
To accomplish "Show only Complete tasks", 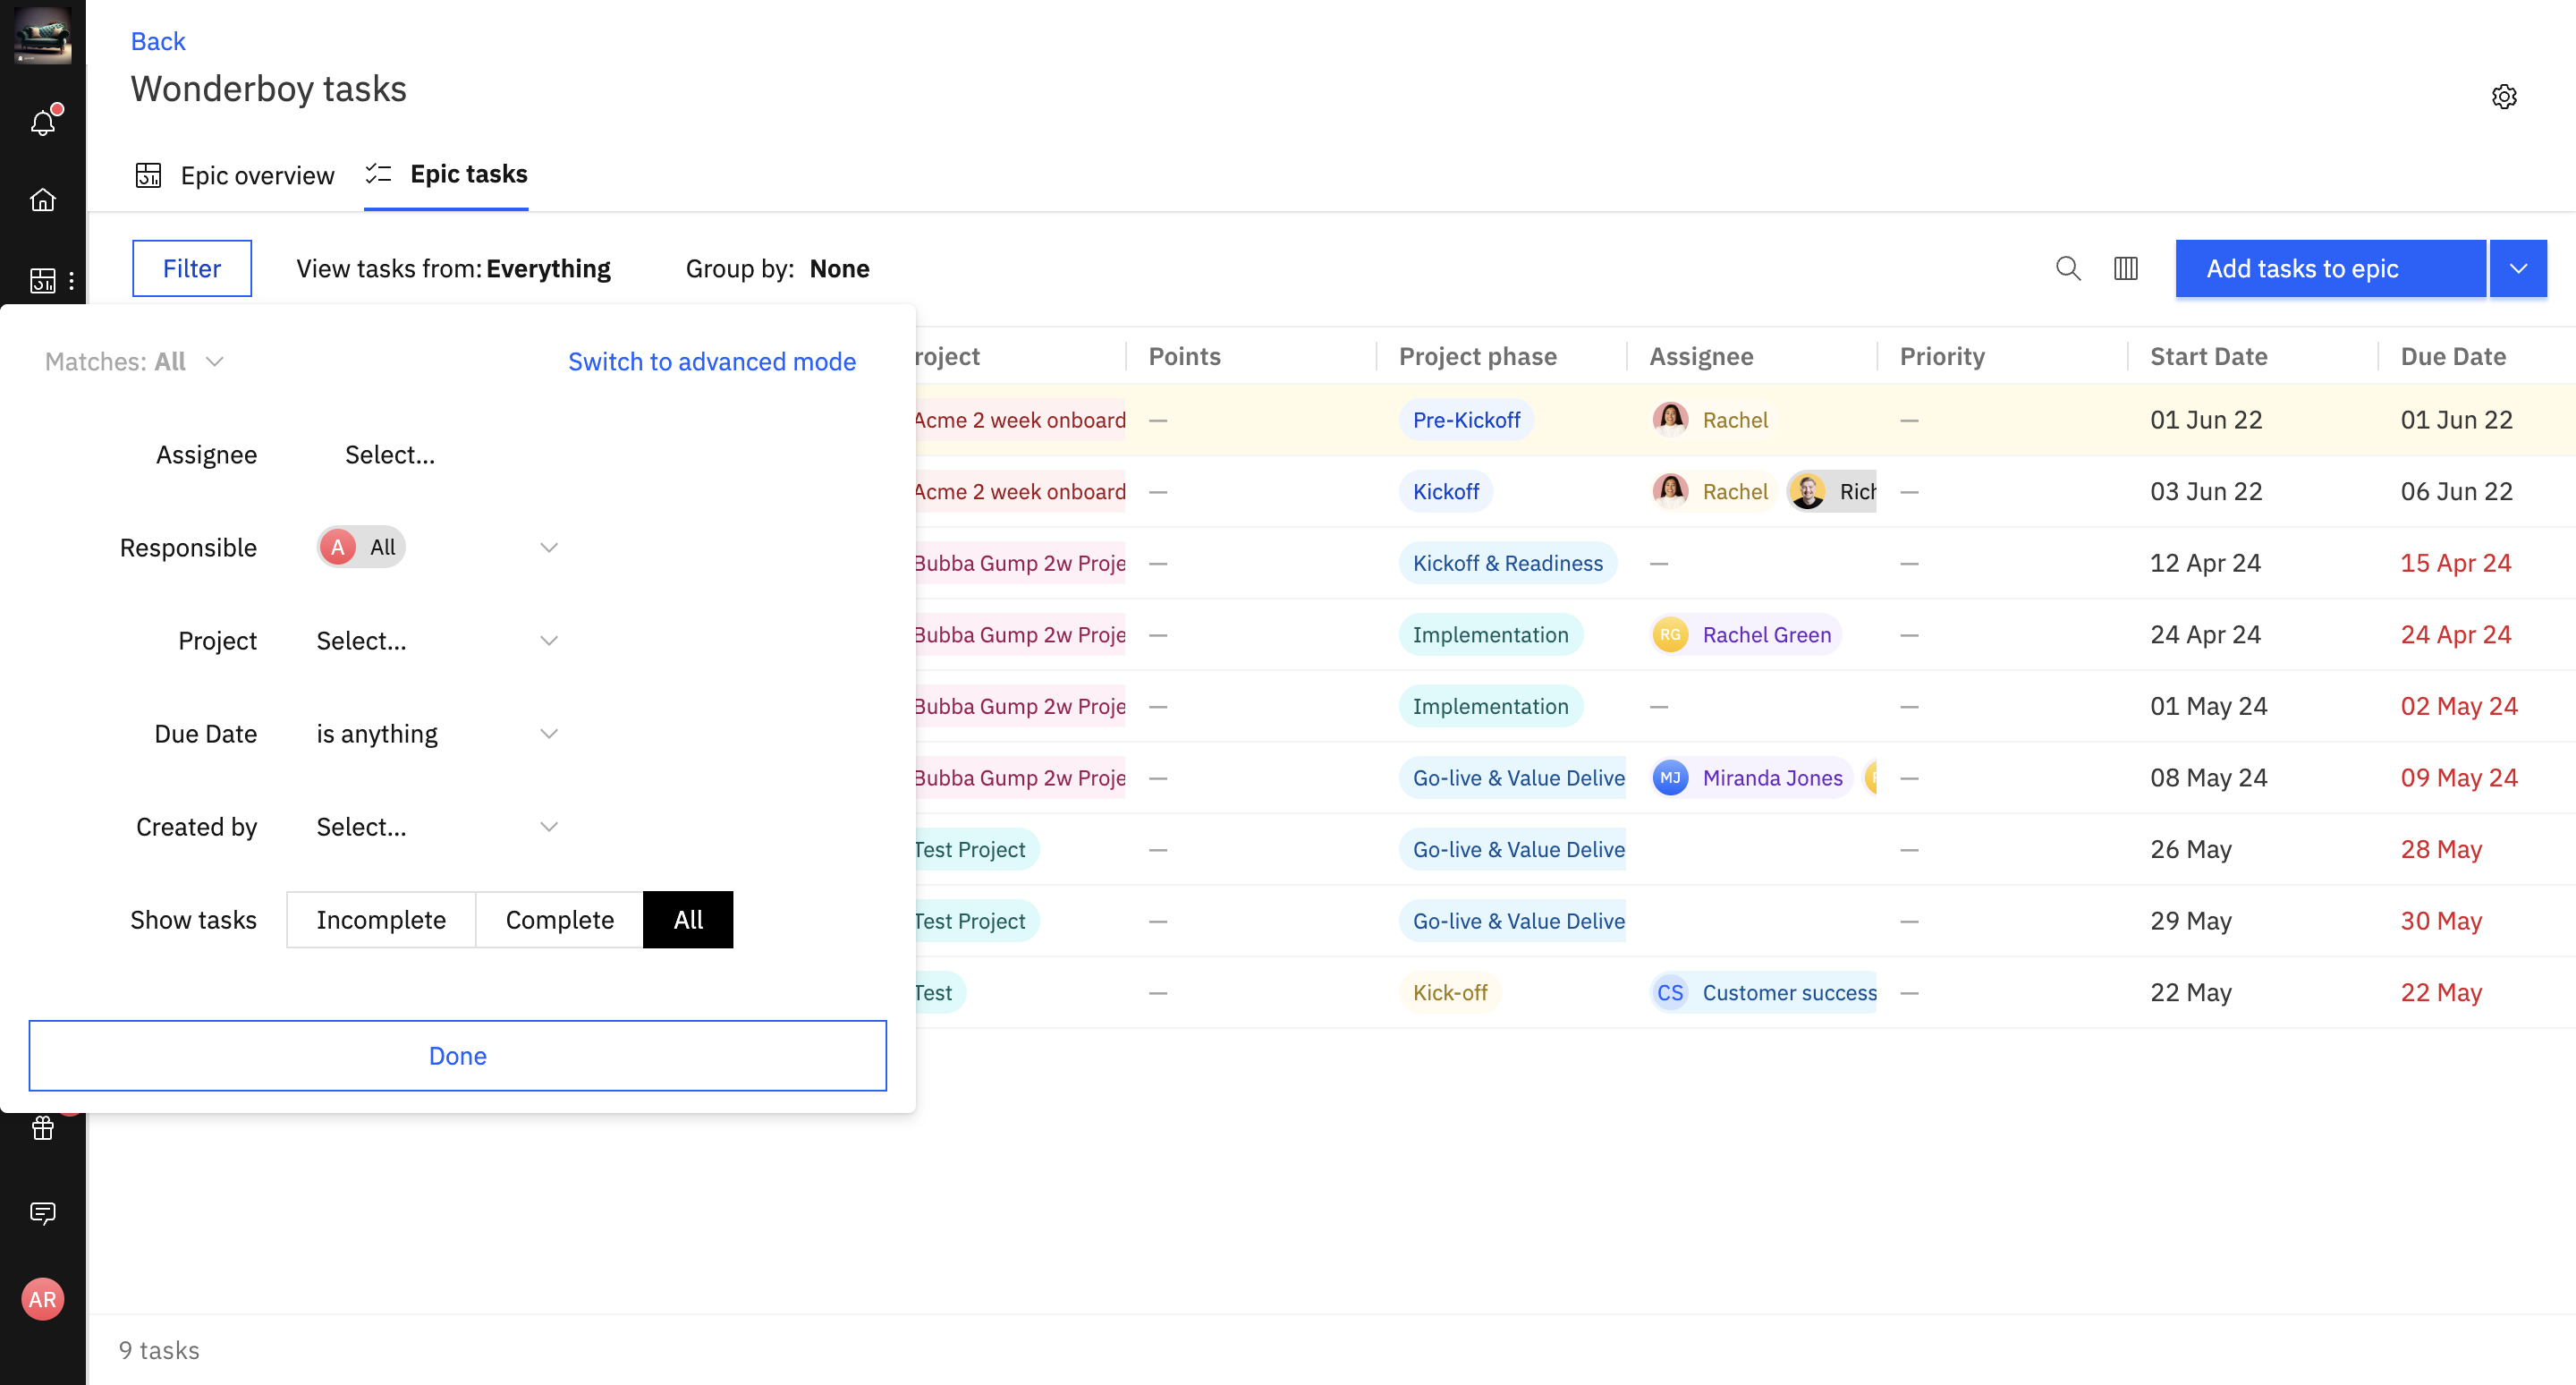I will coord(559,920).
